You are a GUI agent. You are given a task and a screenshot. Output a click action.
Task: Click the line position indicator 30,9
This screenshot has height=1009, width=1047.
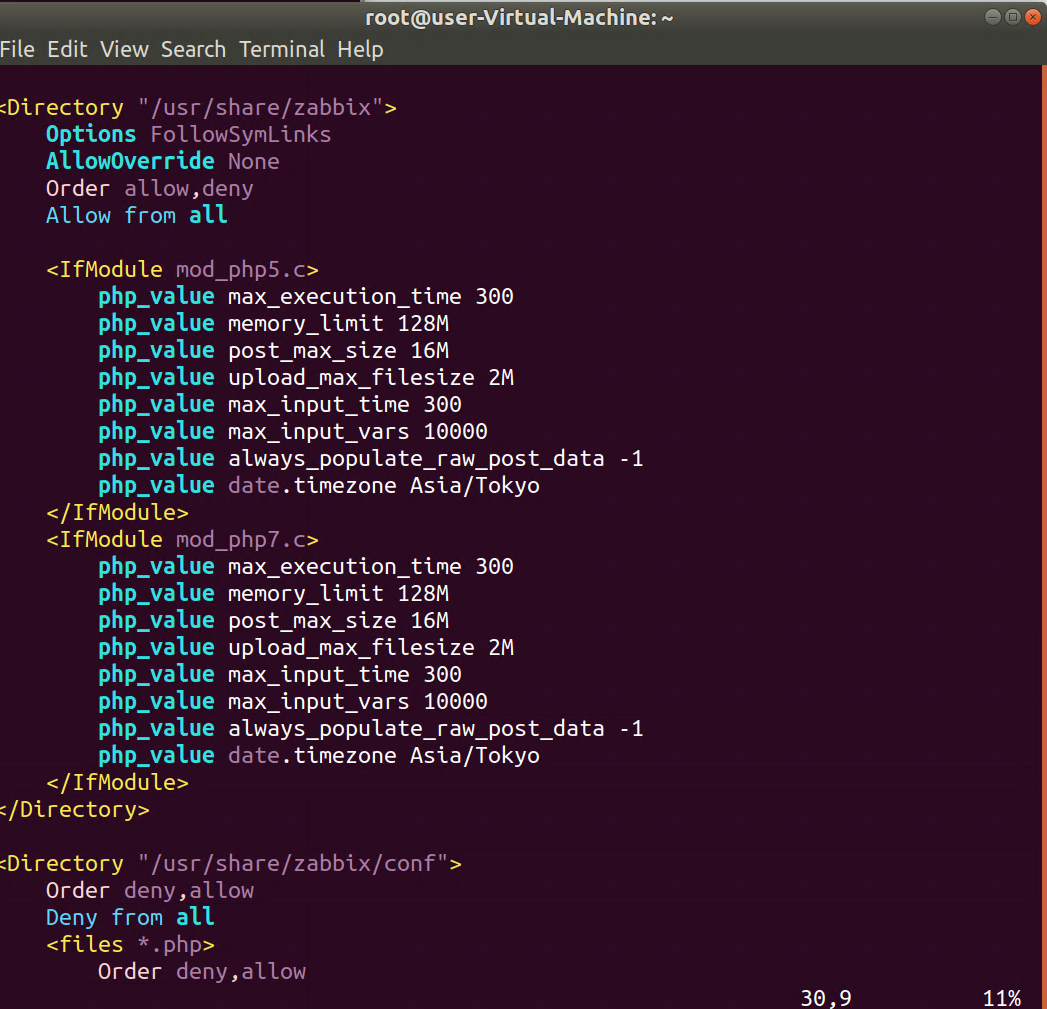827,997
